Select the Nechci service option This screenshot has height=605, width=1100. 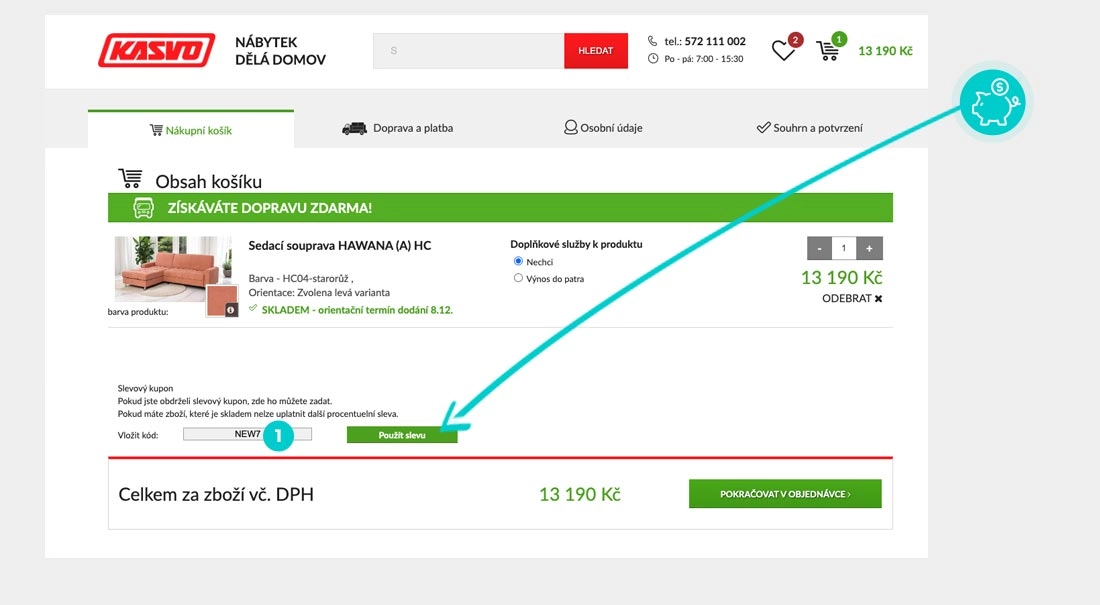pos(518,261)
